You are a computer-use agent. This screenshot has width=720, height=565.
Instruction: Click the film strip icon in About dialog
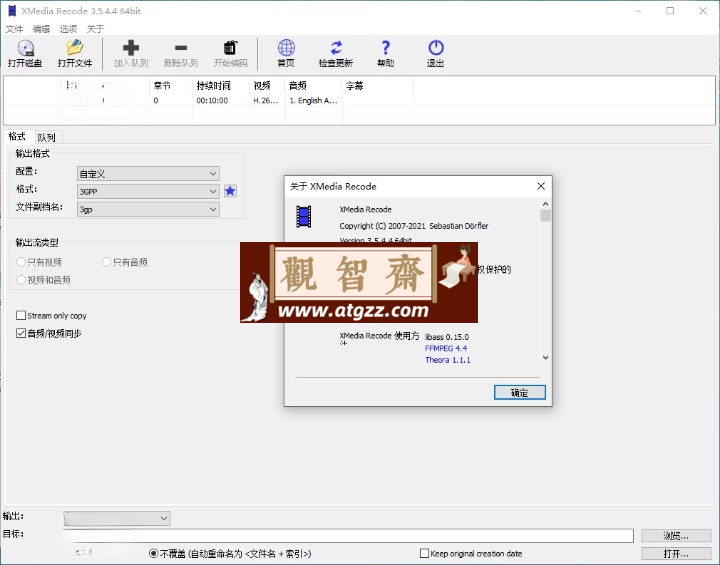coord(304,217)
